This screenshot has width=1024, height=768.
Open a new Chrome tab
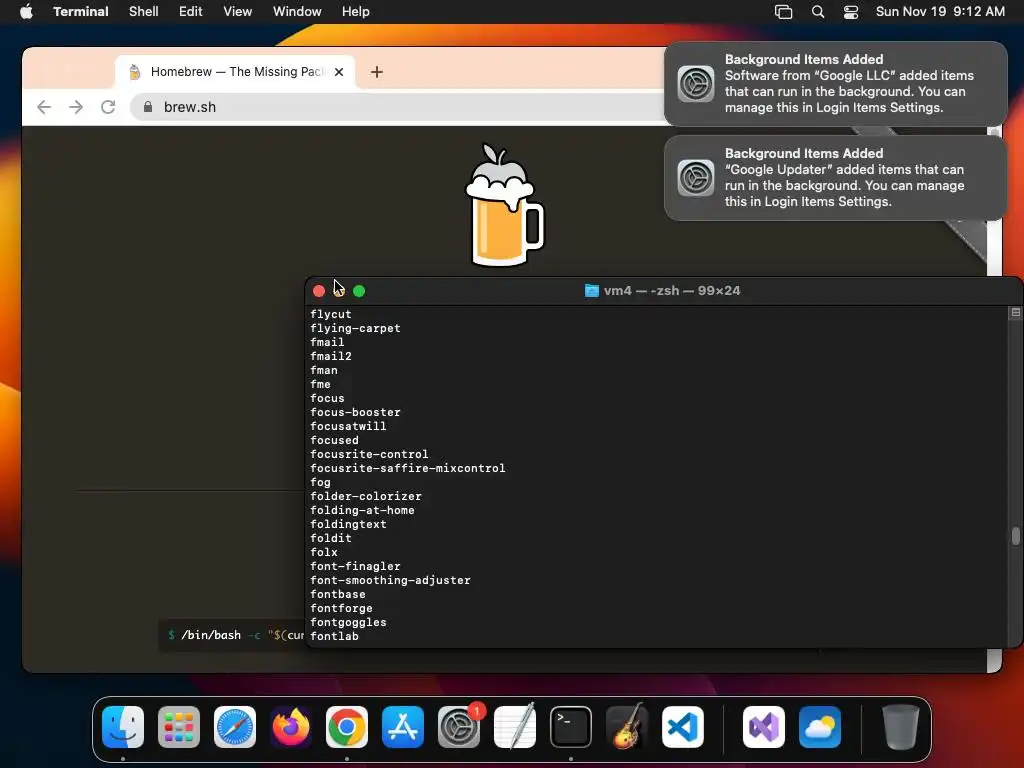377,72
